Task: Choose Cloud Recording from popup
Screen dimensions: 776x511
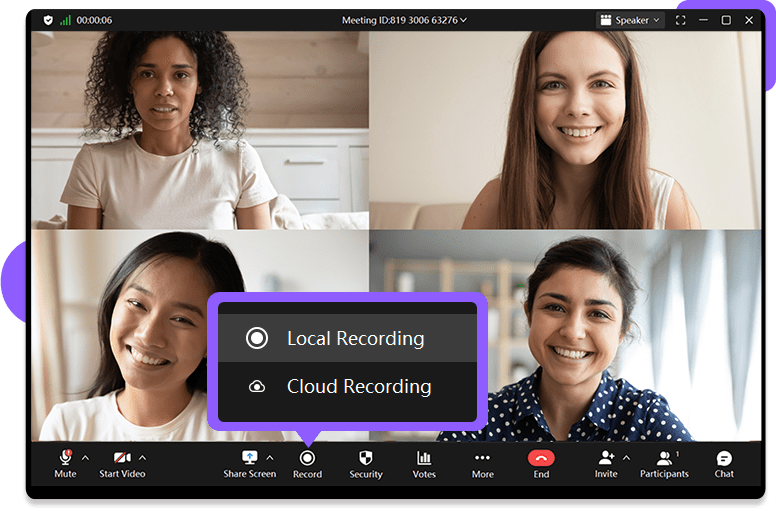Action: pos(347,386)
